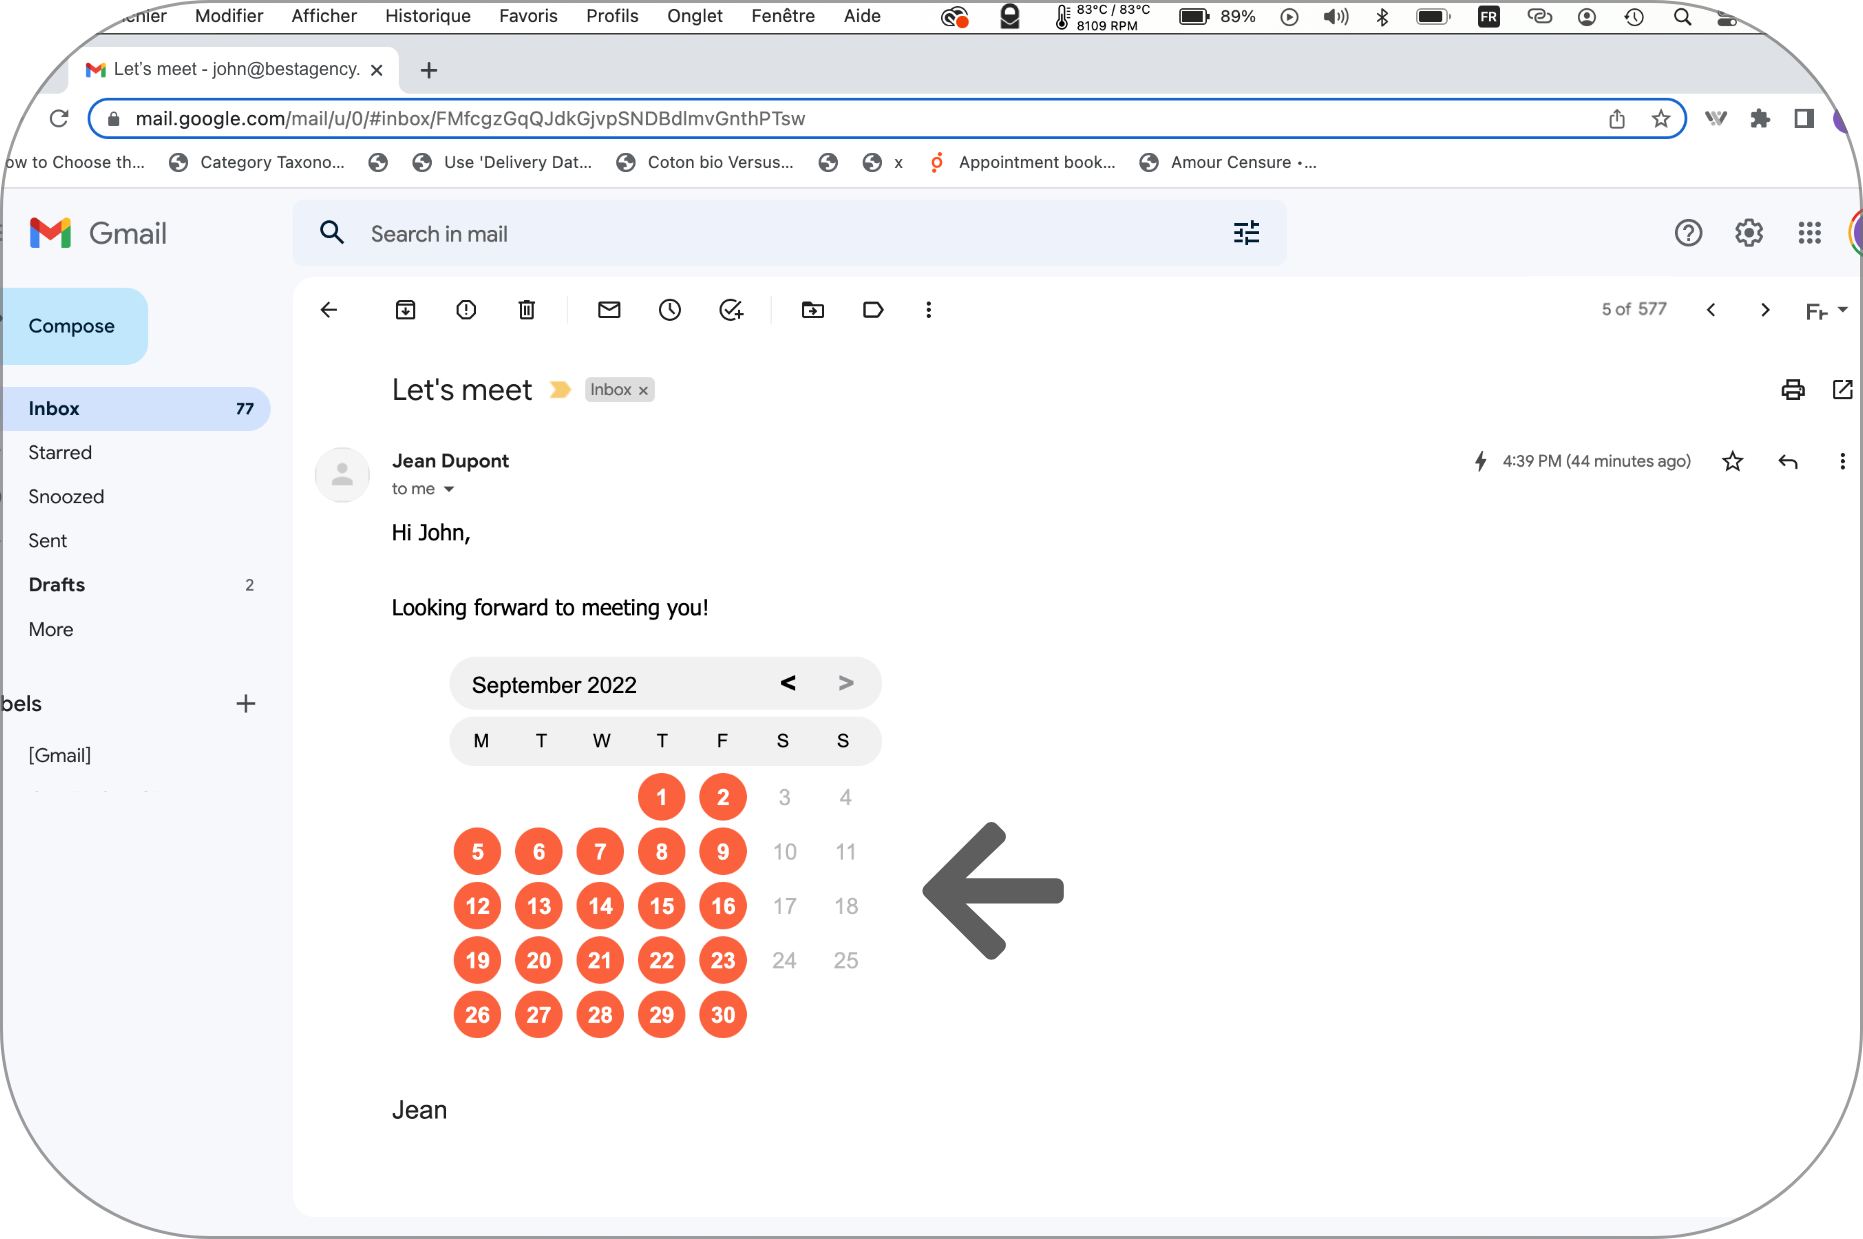1863x1239 pixels.
Task: Open a new browser tab
Action: [429, 70]
